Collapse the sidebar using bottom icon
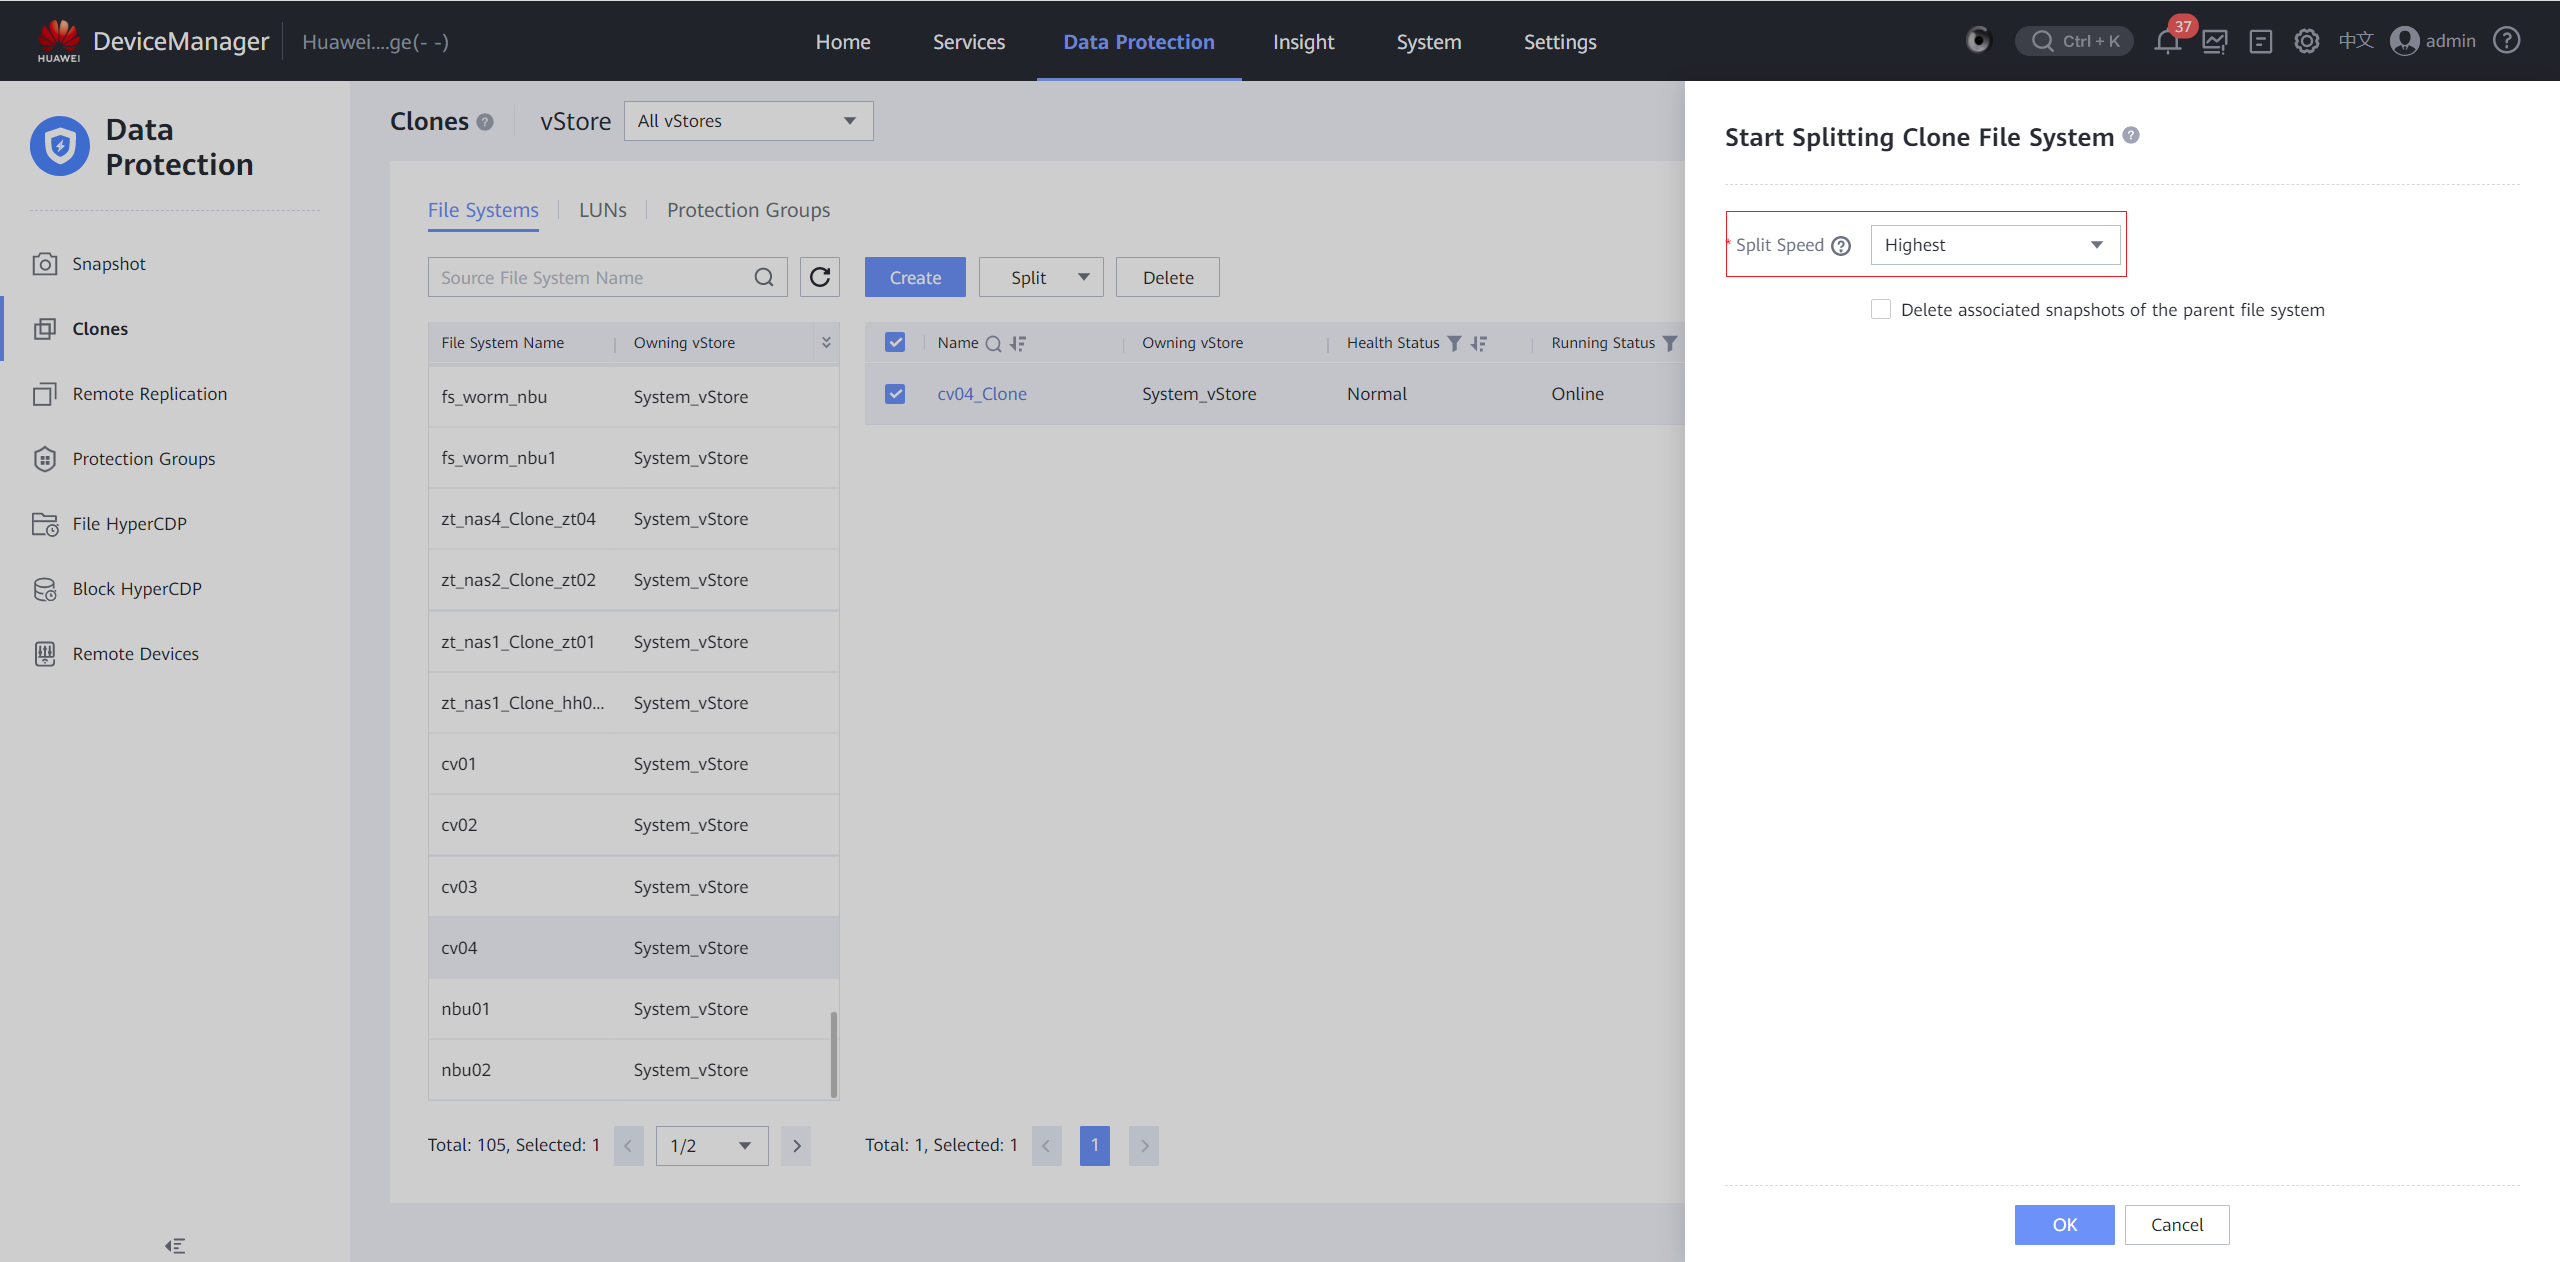 tap(175, 1245)
